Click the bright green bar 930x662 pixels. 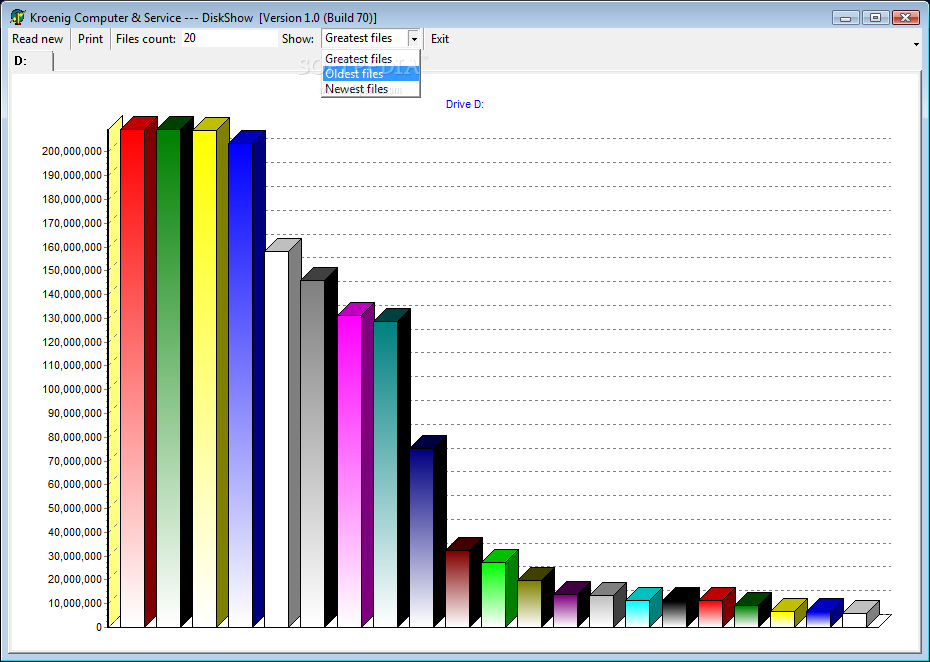(493, 594)
